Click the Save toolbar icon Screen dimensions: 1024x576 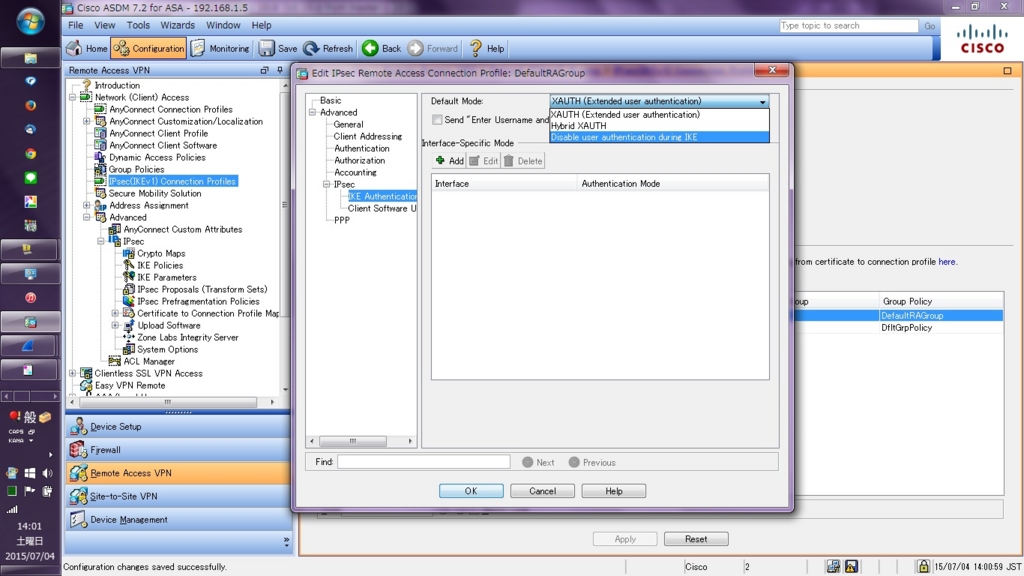pos(266,48)
